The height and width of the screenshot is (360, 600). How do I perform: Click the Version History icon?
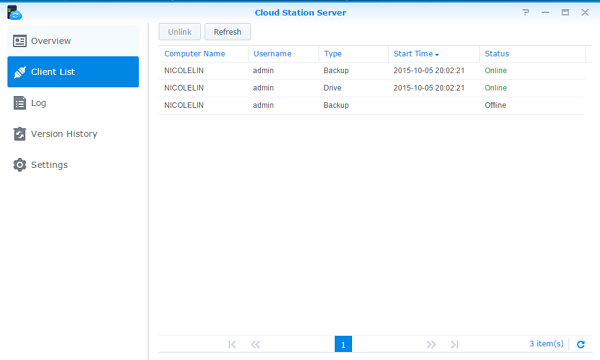point(20,134)
